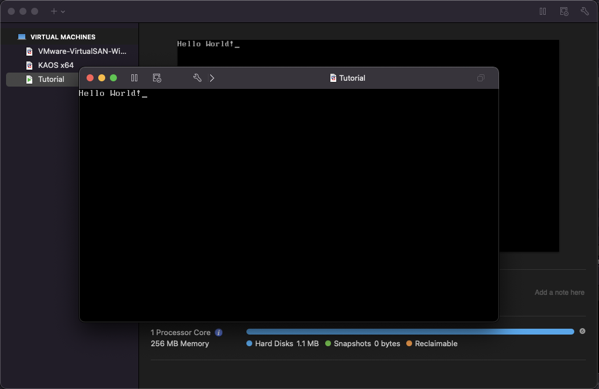Click 256 MB Memory text
Screen dimensions: 599x389
pyautogui.click(x=180, y=344)
